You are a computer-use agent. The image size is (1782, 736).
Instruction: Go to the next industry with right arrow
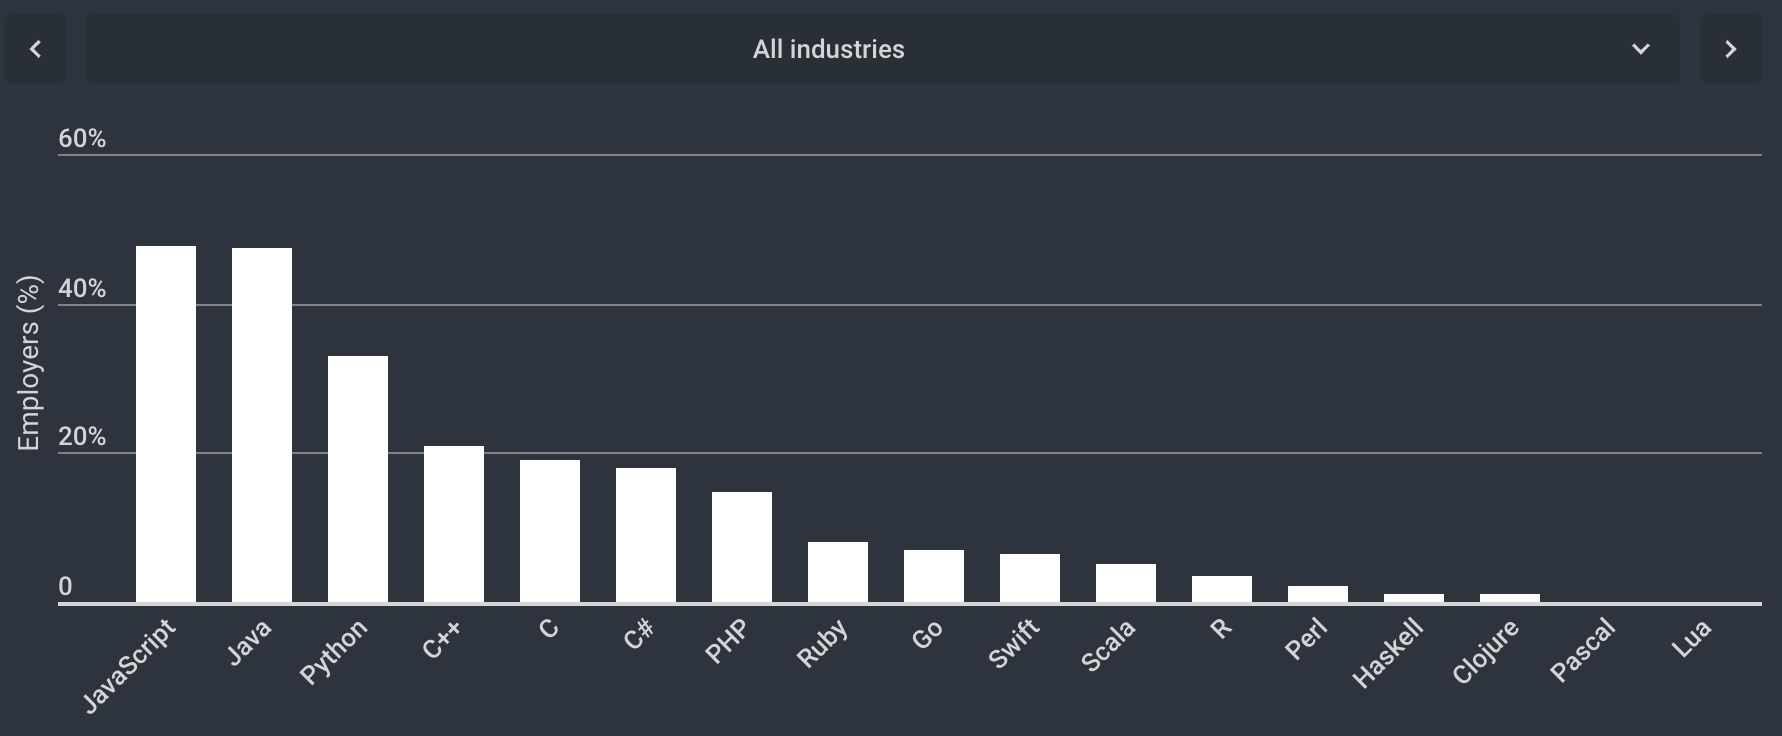(1730, 49)
